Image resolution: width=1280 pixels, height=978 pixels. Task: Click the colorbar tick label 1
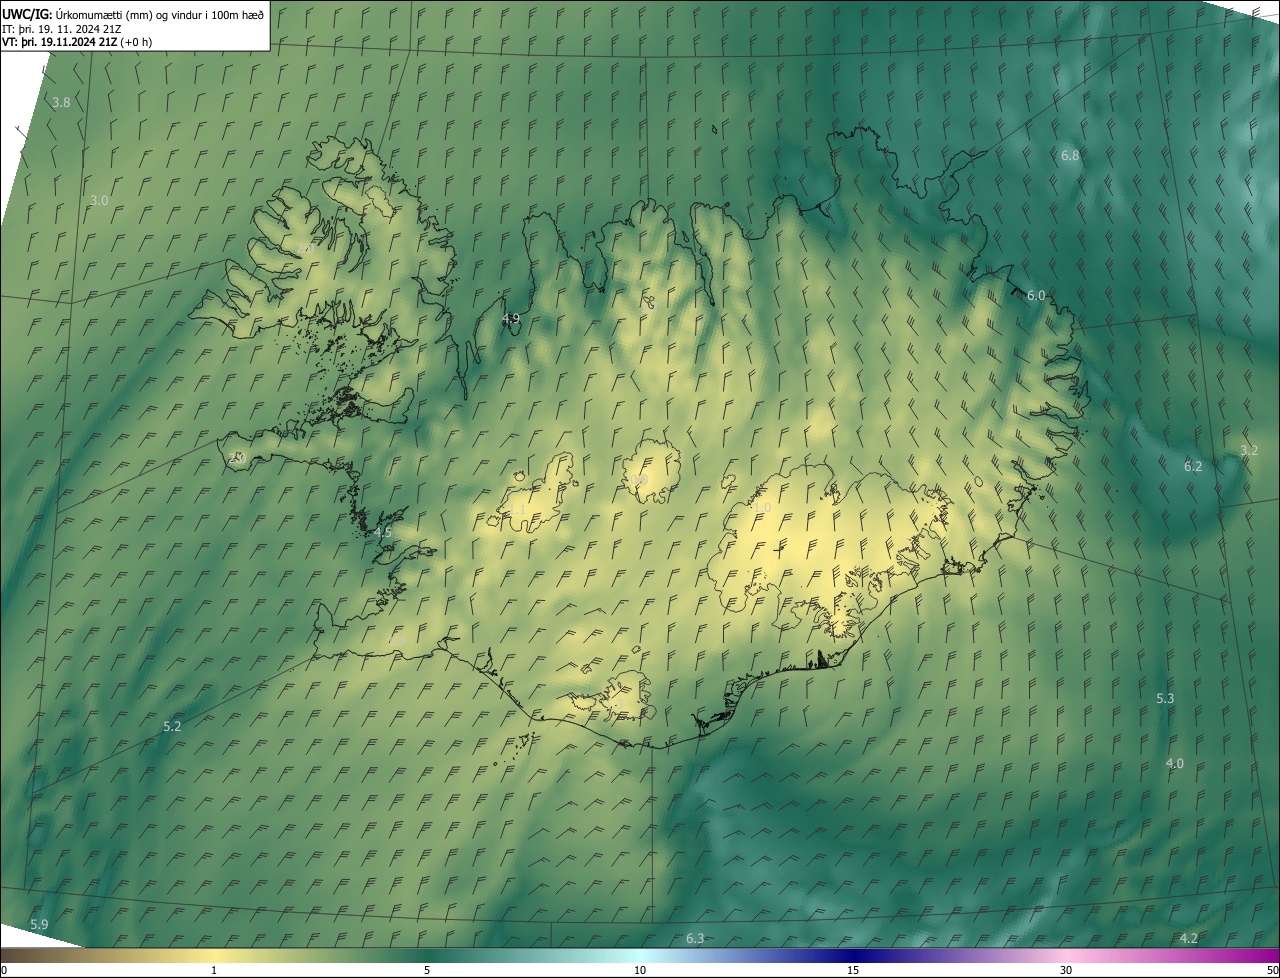coord(214,971)
